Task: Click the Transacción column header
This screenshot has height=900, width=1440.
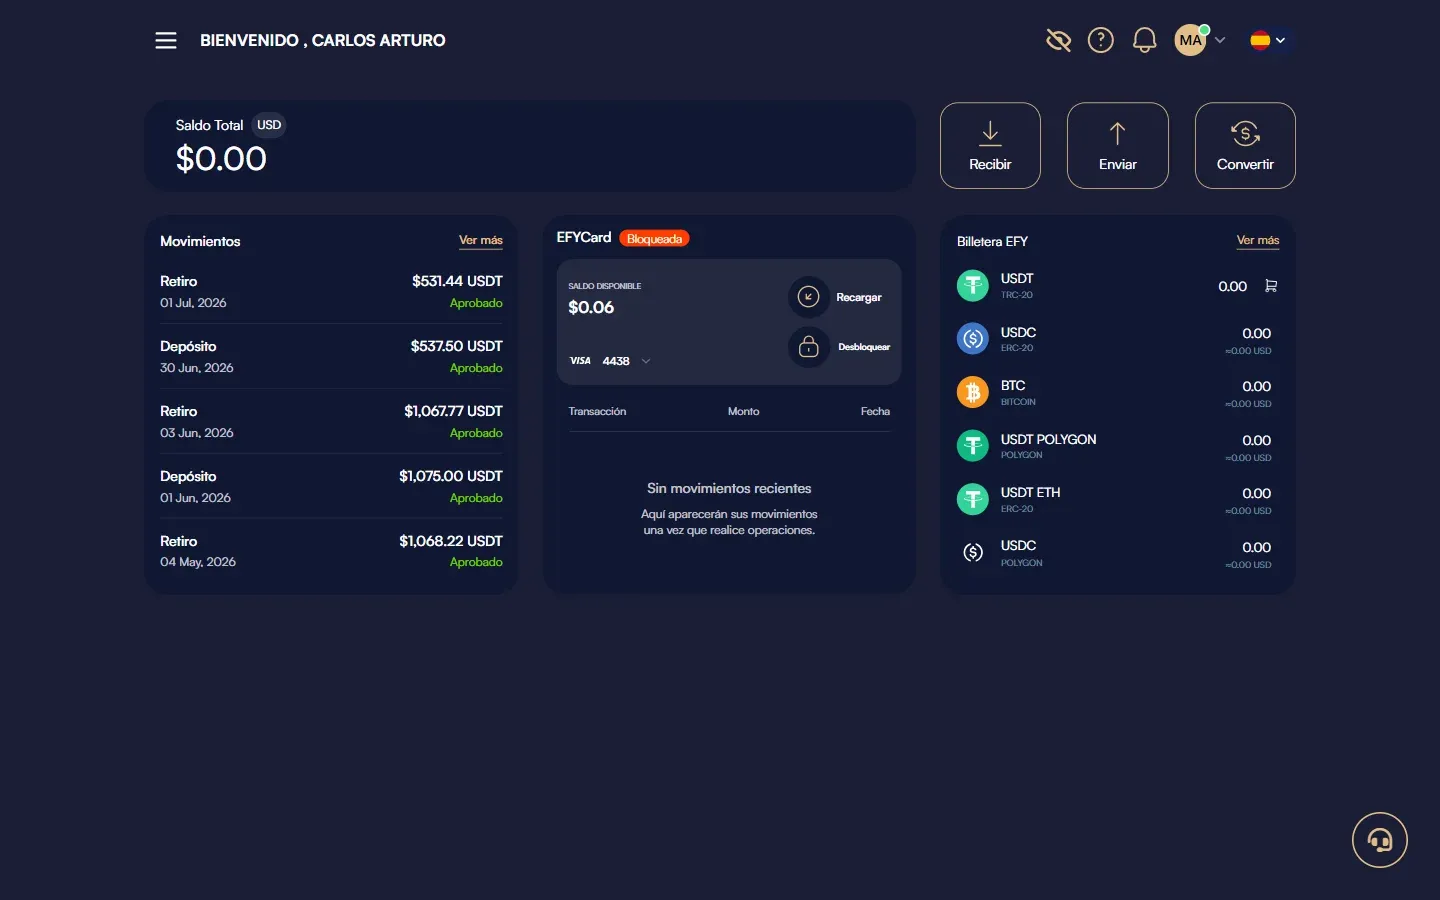Action: pyautogui.click(x=597, y=411)
